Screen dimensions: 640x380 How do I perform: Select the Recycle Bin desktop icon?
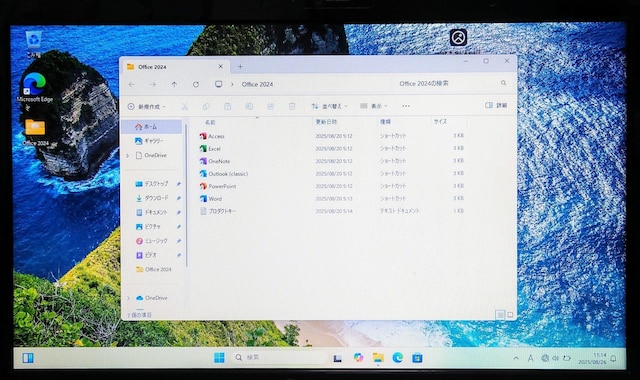pos(33,44)
